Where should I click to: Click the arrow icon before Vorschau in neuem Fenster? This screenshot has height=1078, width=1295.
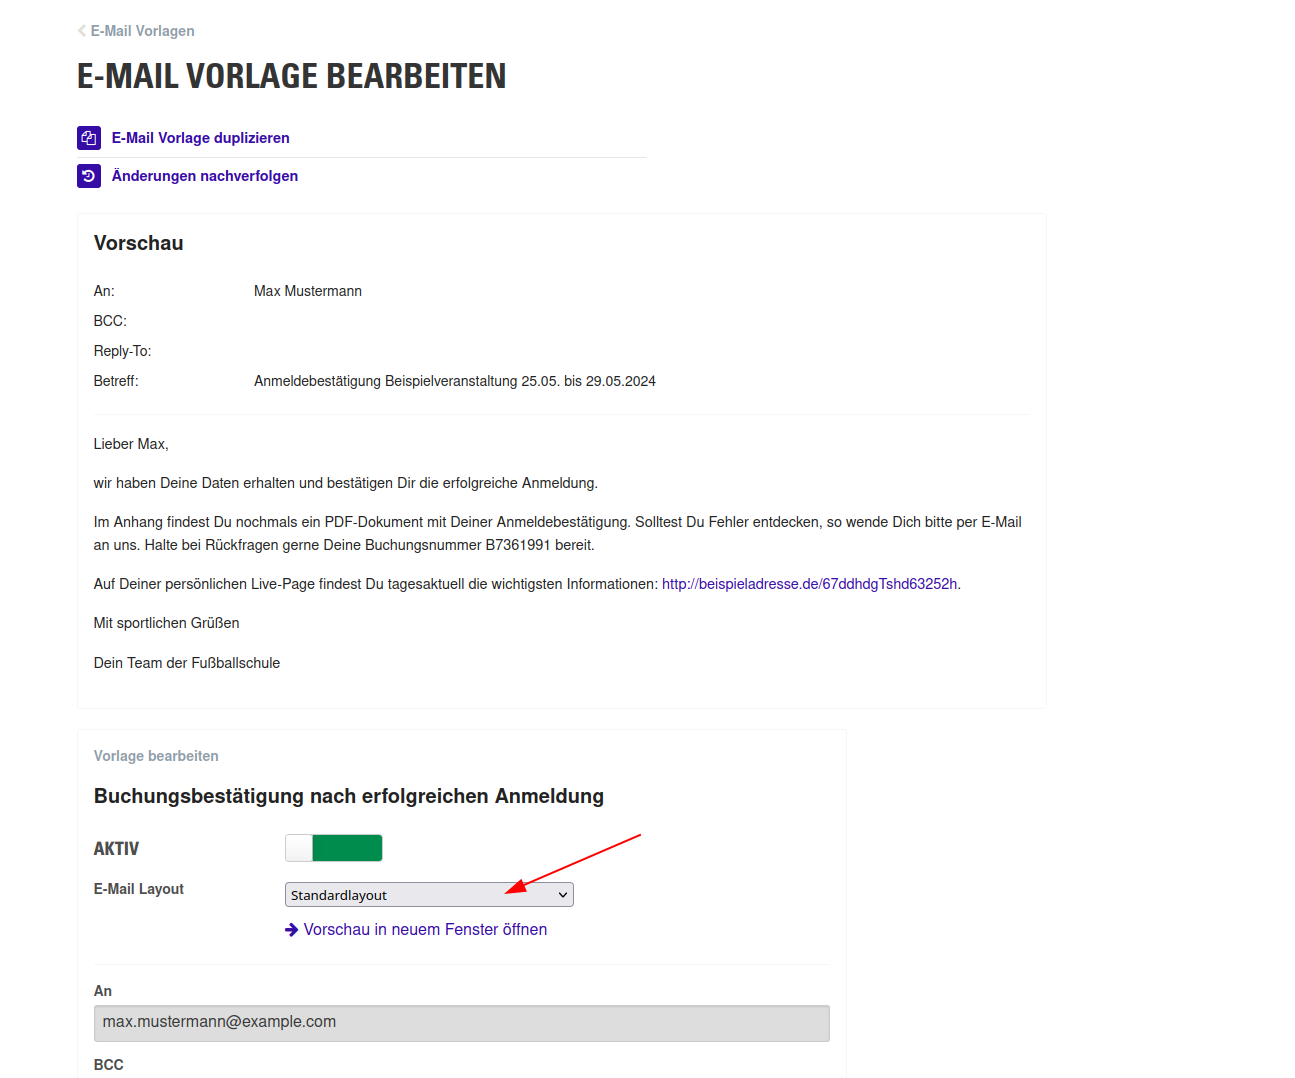(292, 930)
